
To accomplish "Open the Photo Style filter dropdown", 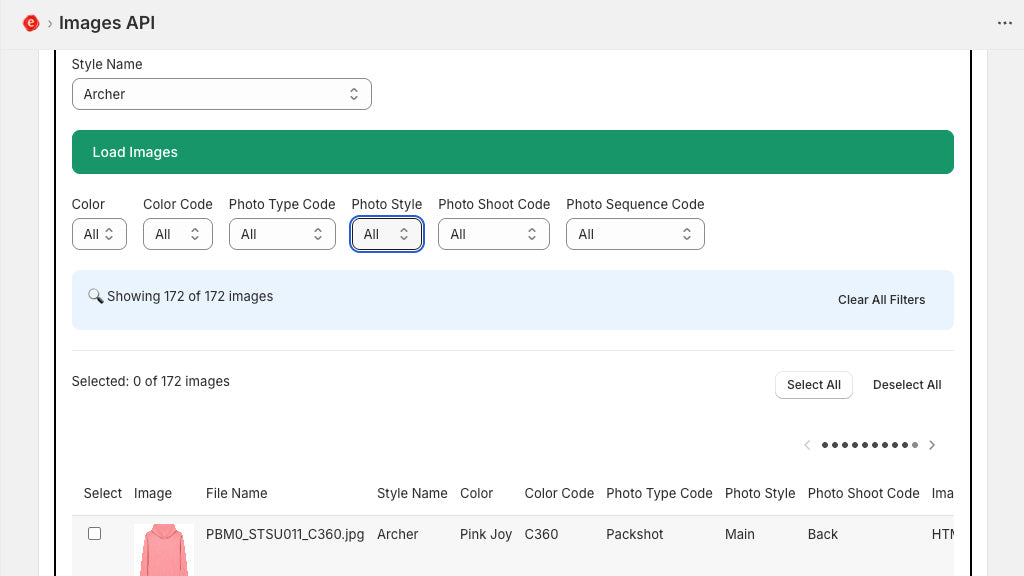I will (x=386, y=234).
